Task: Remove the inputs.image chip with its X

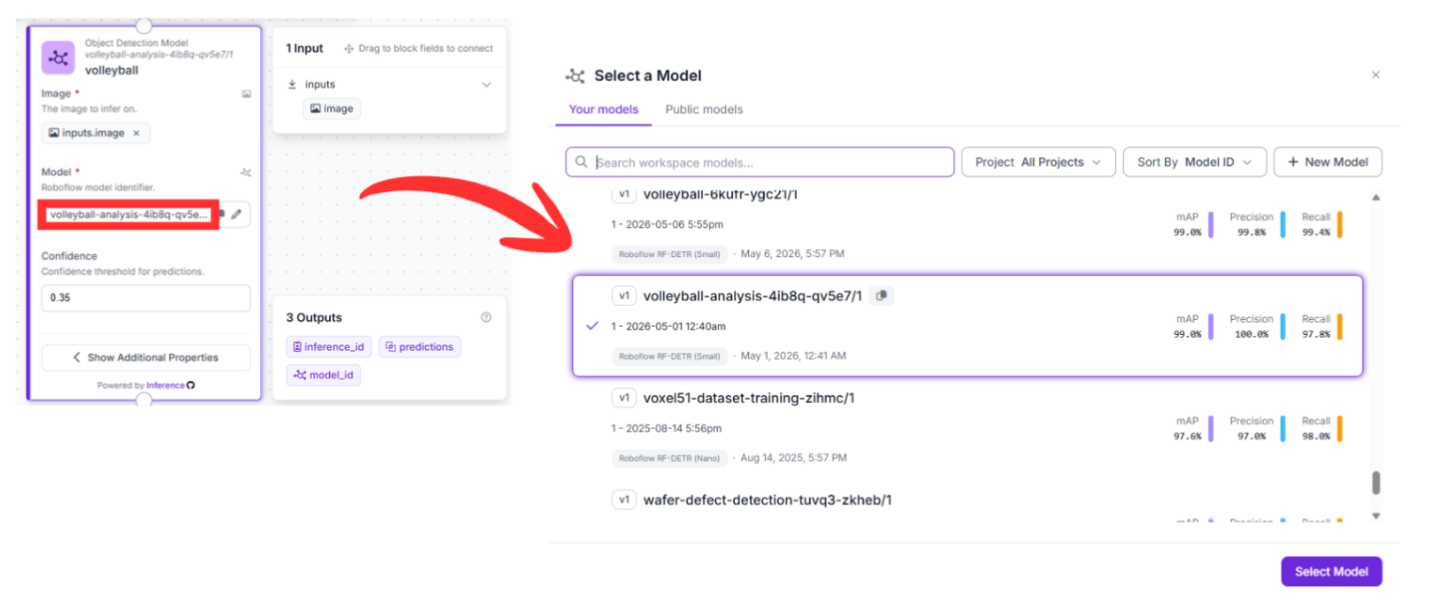Action: pyautogui.click(x=137, y=132)
